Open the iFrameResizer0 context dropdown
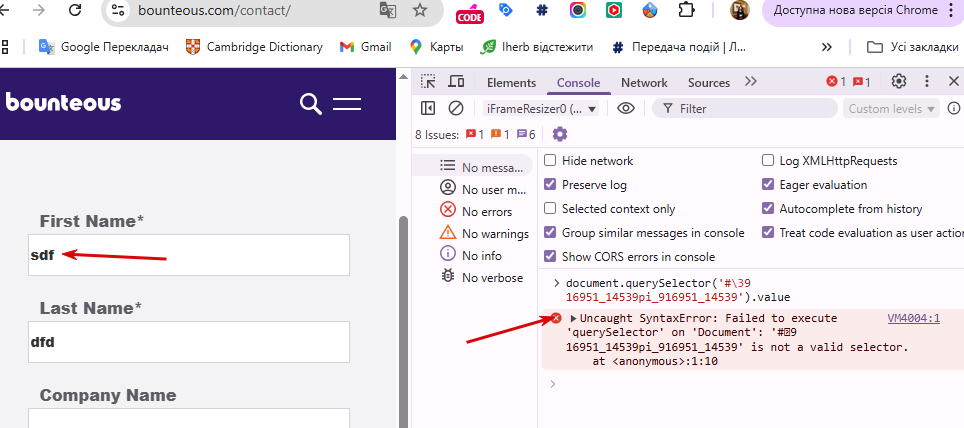 point(541,109)
